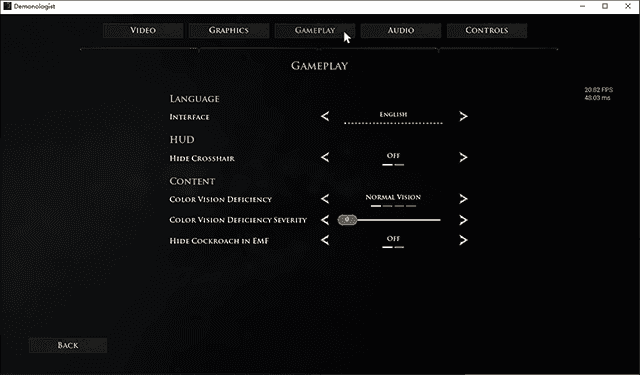Click right arrow for Hide Cockroach in EMF
The height and width of the screenshot is (375, 640).
click(x=463, y=240)
